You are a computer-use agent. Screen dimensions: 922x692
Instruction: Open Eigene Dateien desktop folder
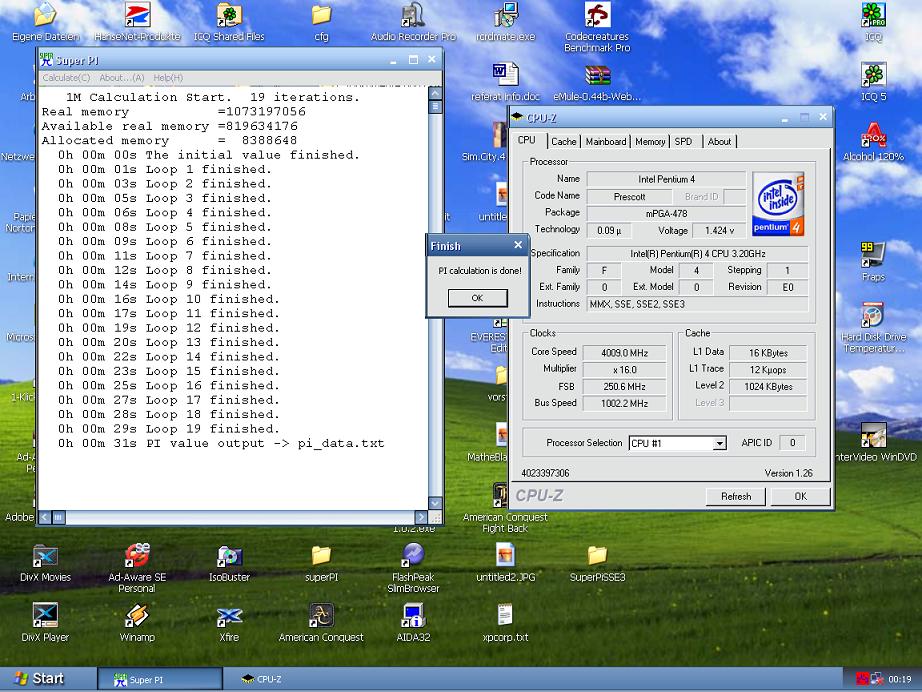[45, 21]
